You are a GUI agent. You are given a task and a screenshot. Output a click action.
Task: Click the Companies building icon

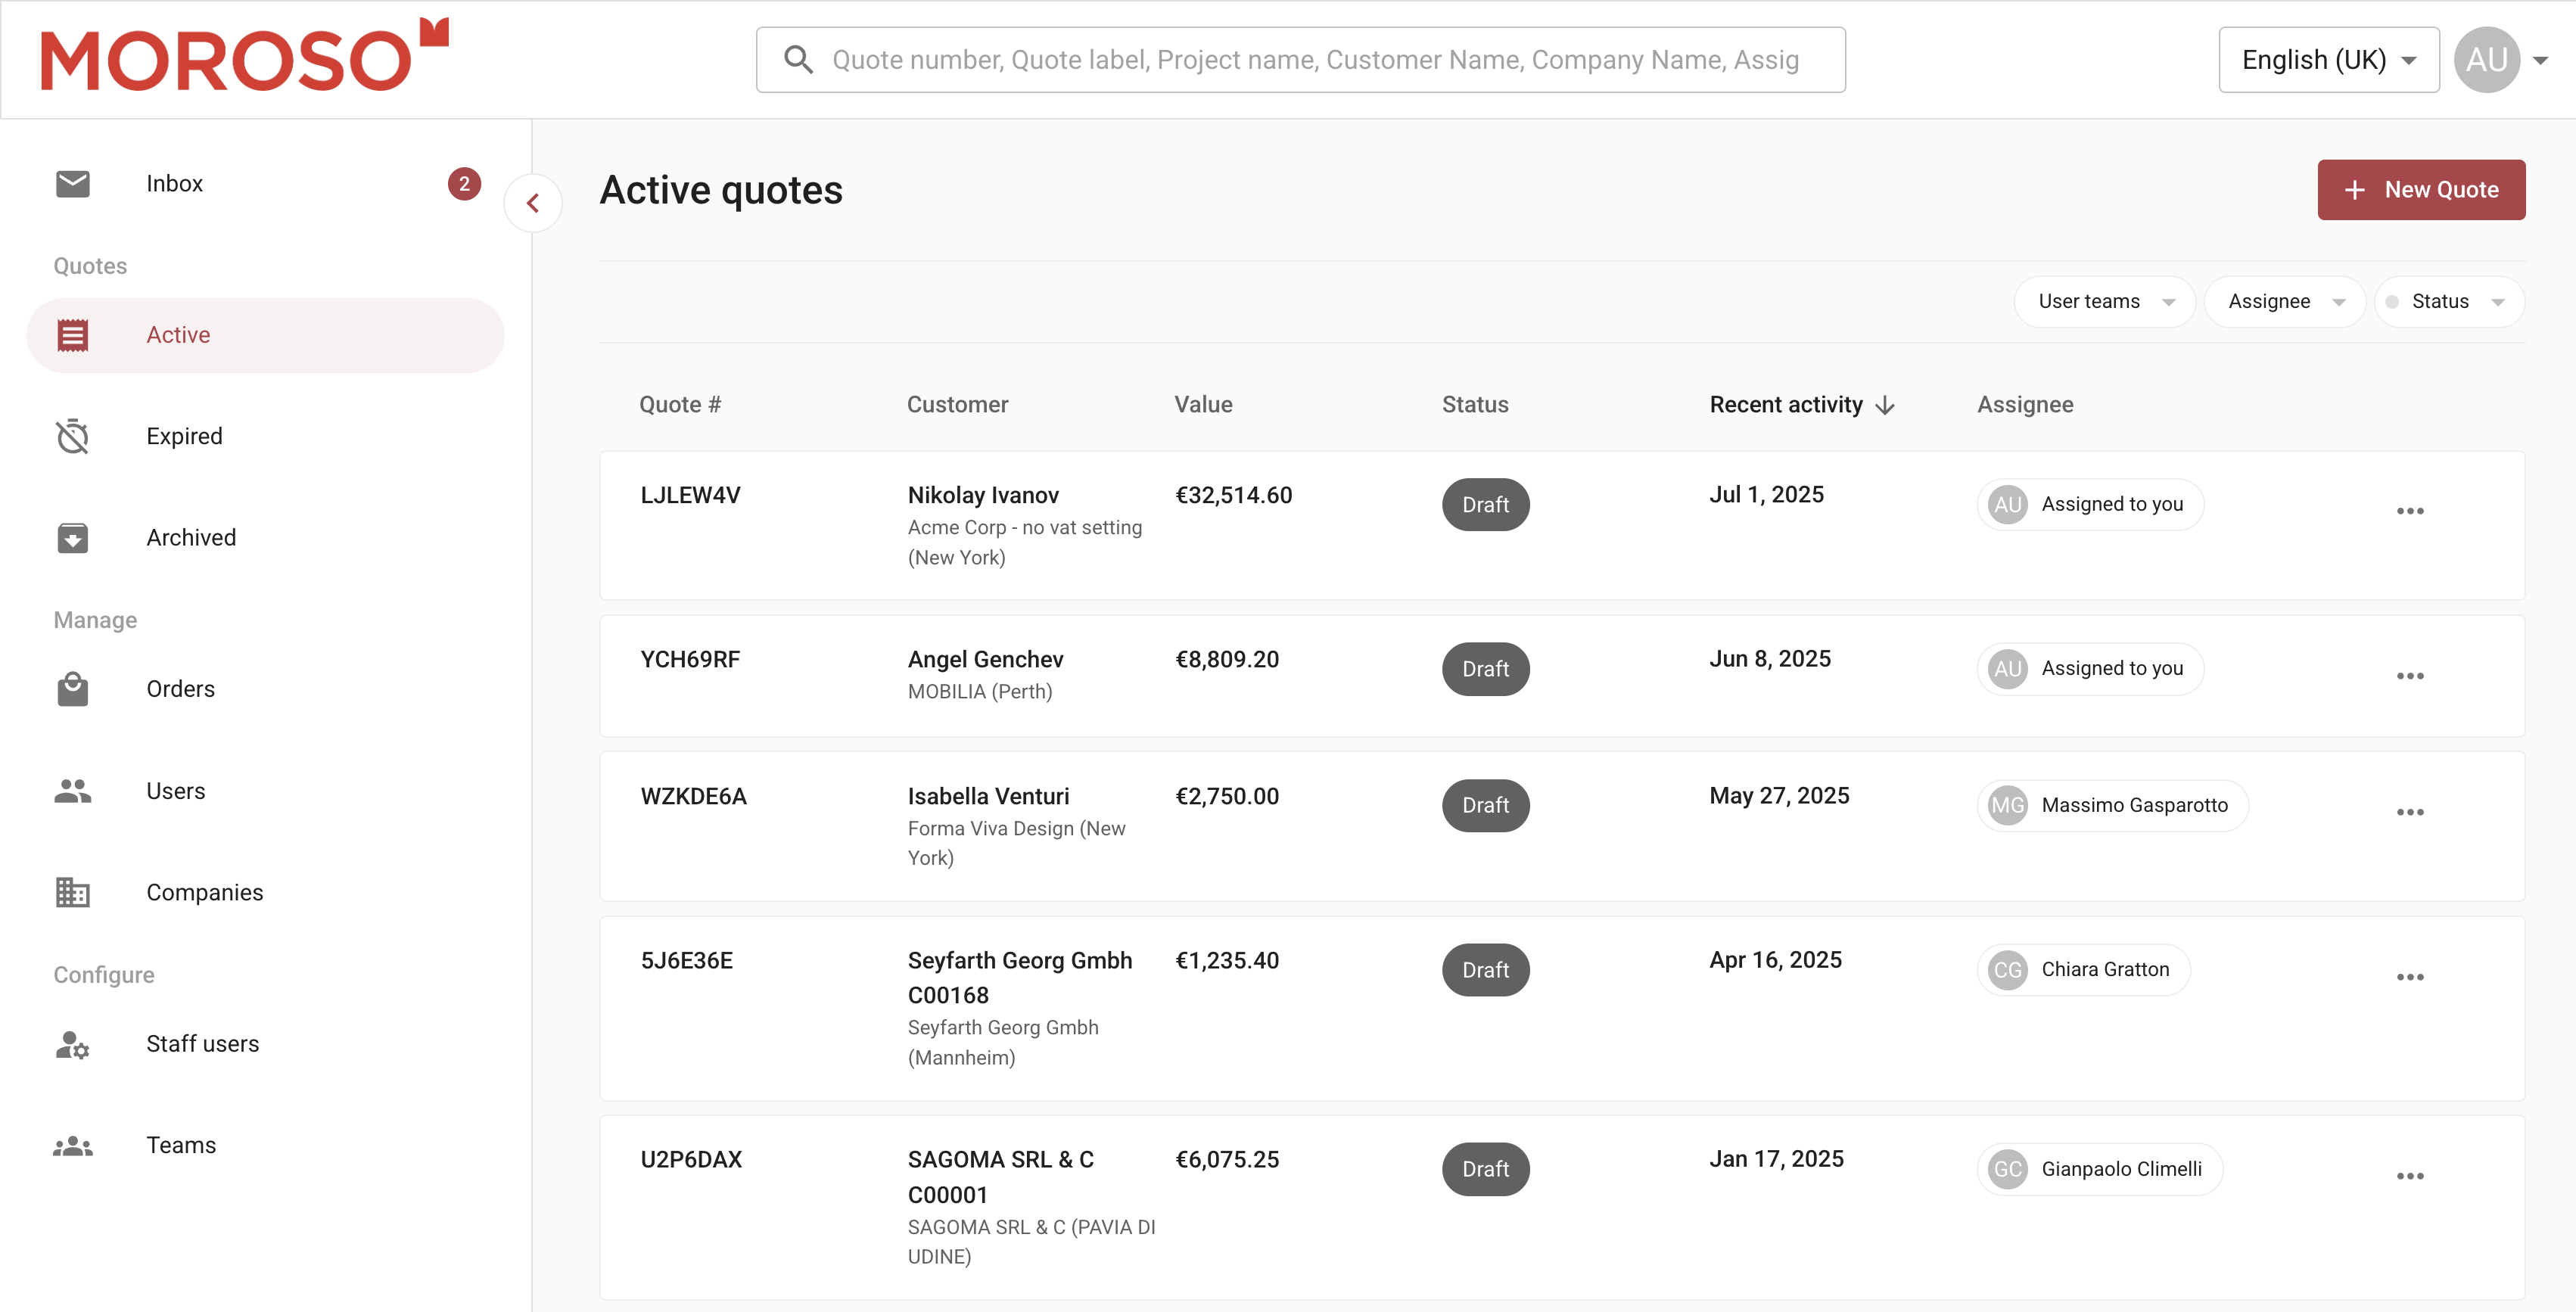[x=72, y=892]
